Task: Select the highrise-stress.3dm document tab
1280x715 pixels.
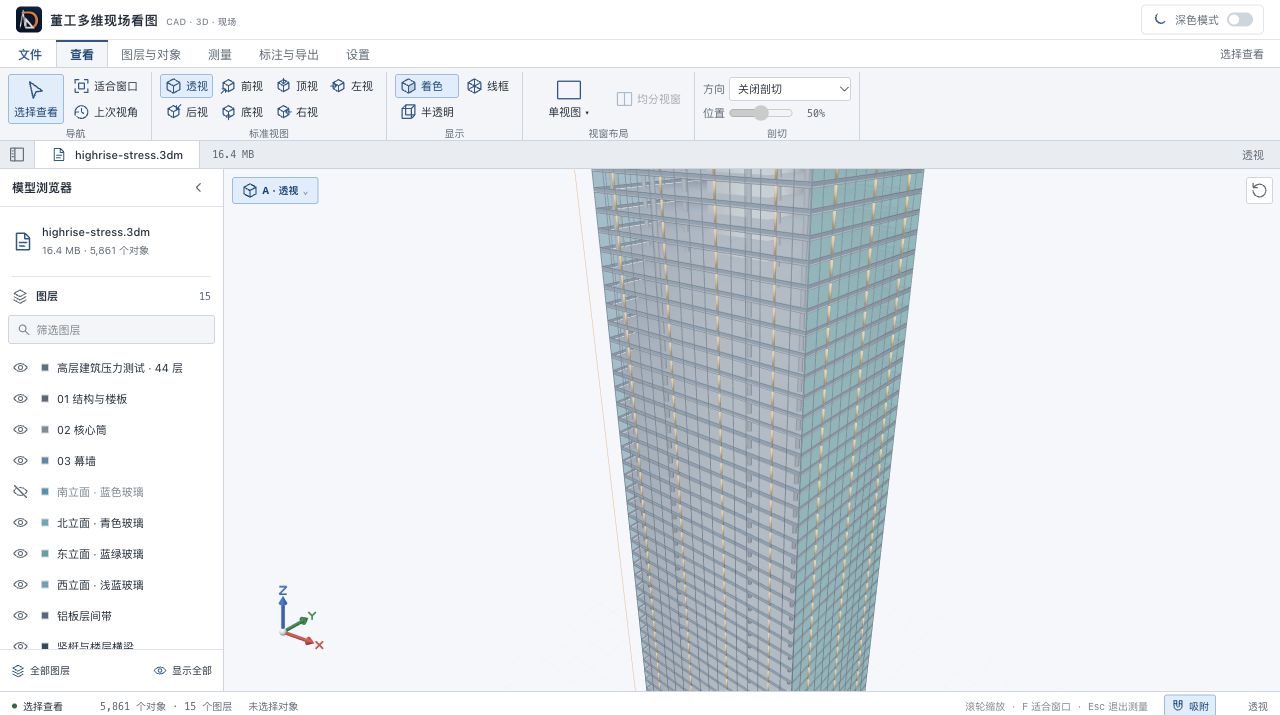Action: pyautogui.click(x=117, y=155)
